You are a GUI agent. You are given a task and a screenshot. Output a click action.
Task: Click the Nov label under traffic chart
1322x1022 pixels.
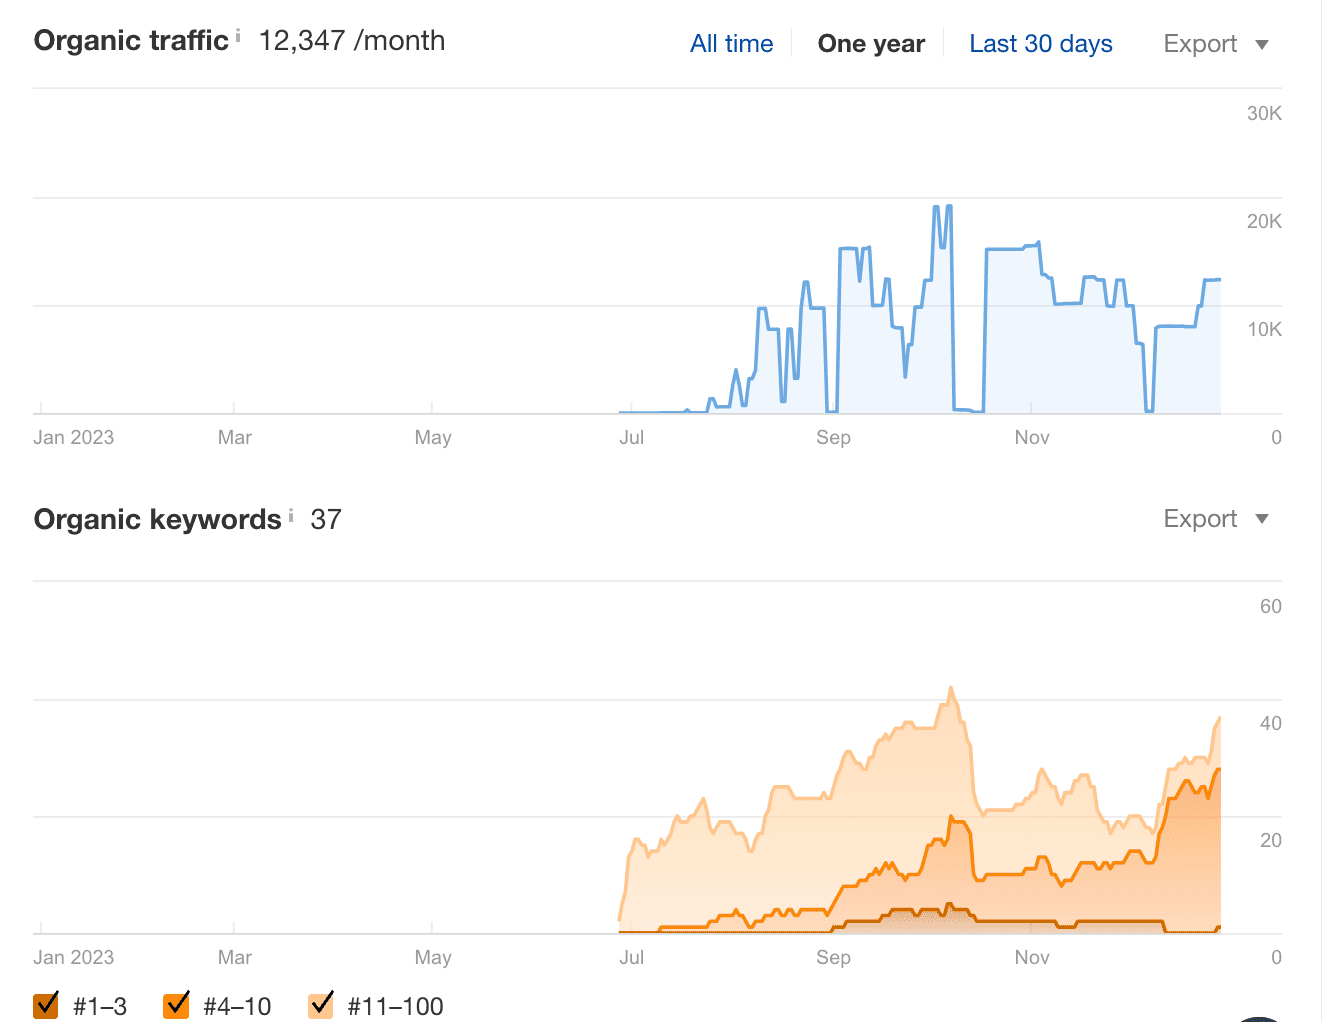point(1032,437)
